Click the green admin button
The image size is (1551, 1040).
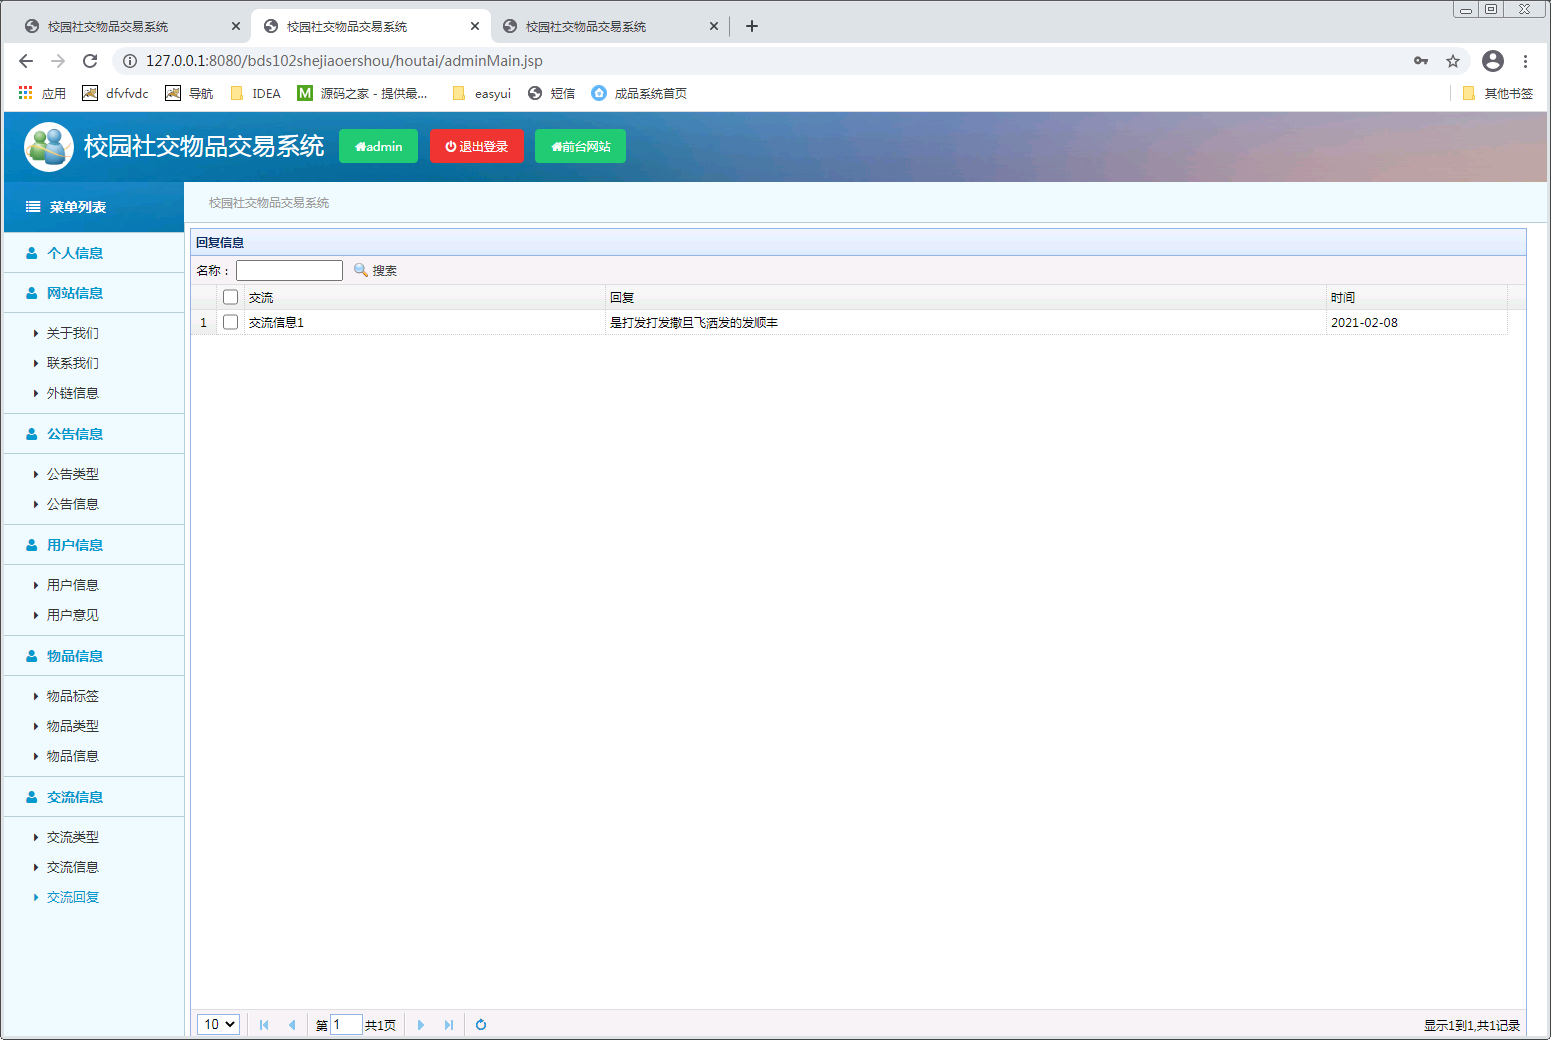[x=378, y=146]
